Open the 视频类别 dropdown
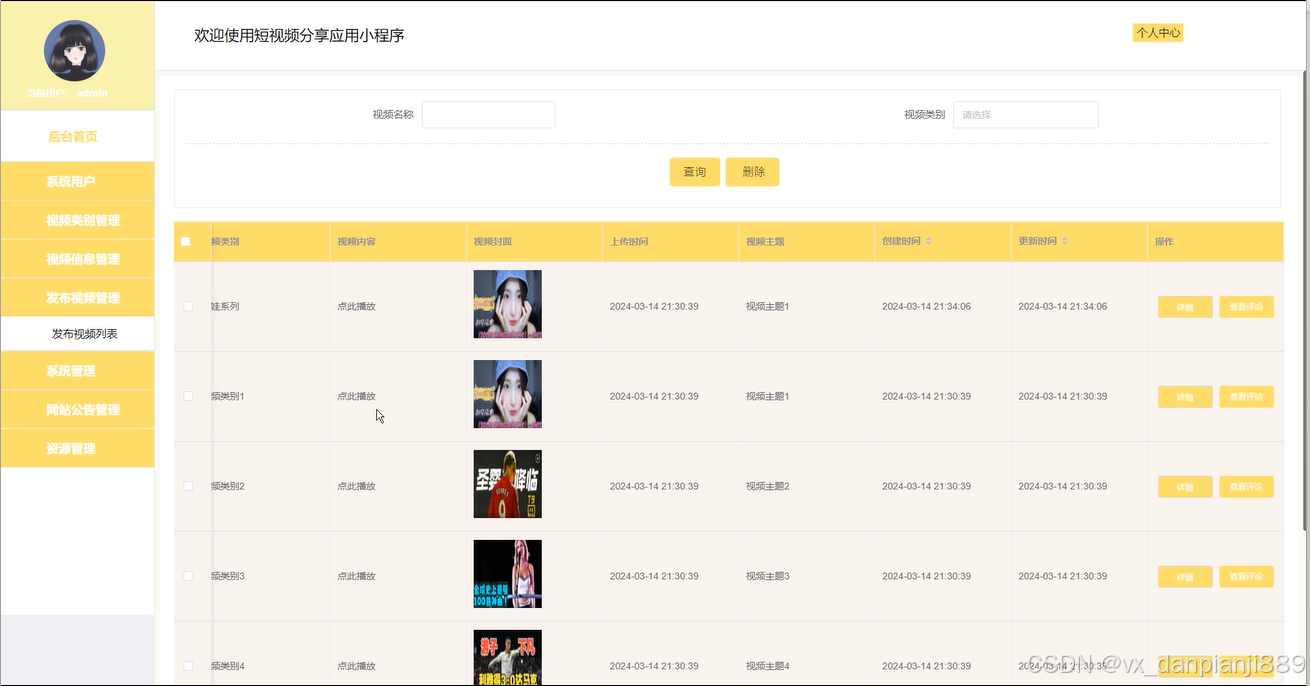1310x686 pixels. point(1026,115)
